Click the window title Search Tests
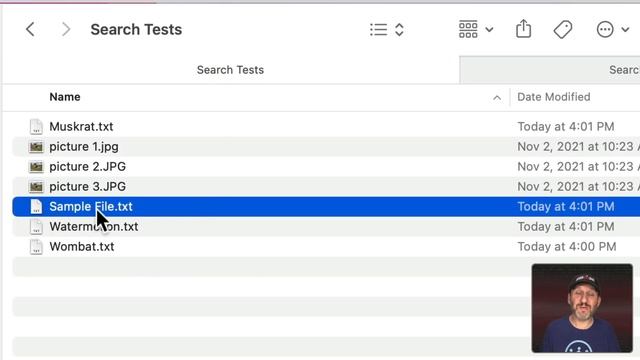The image size is (640, 360). click(x=136, y=29)
